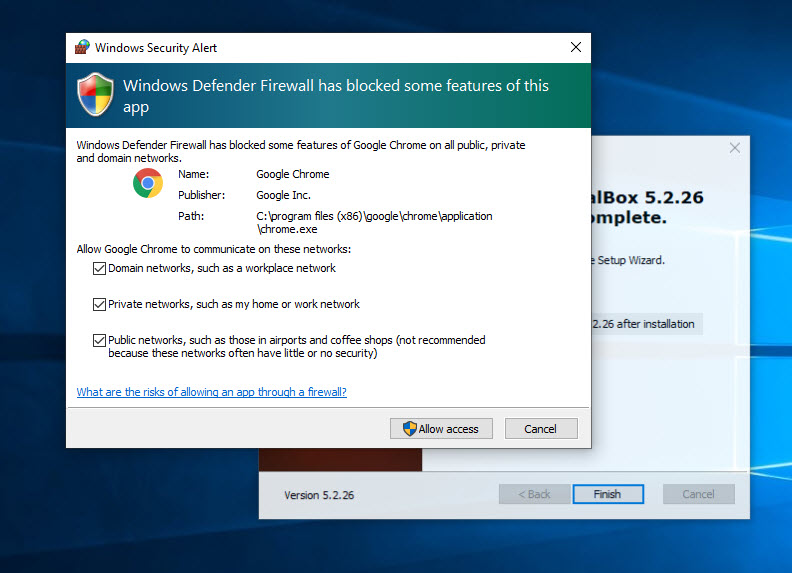The height and width of the screenshot is (573, 792).
Task: Click the Back button in VirtualBox wizard
Action: coord(534,494)
